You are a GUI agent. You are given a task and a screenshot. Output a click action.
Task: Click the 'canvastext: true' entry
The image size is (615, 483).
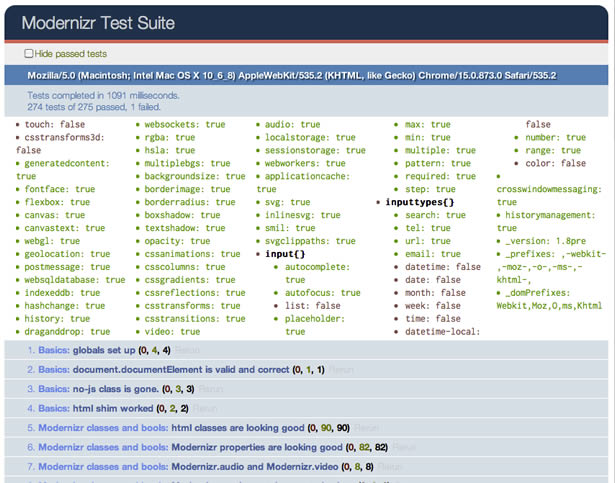tap(65, 228)
